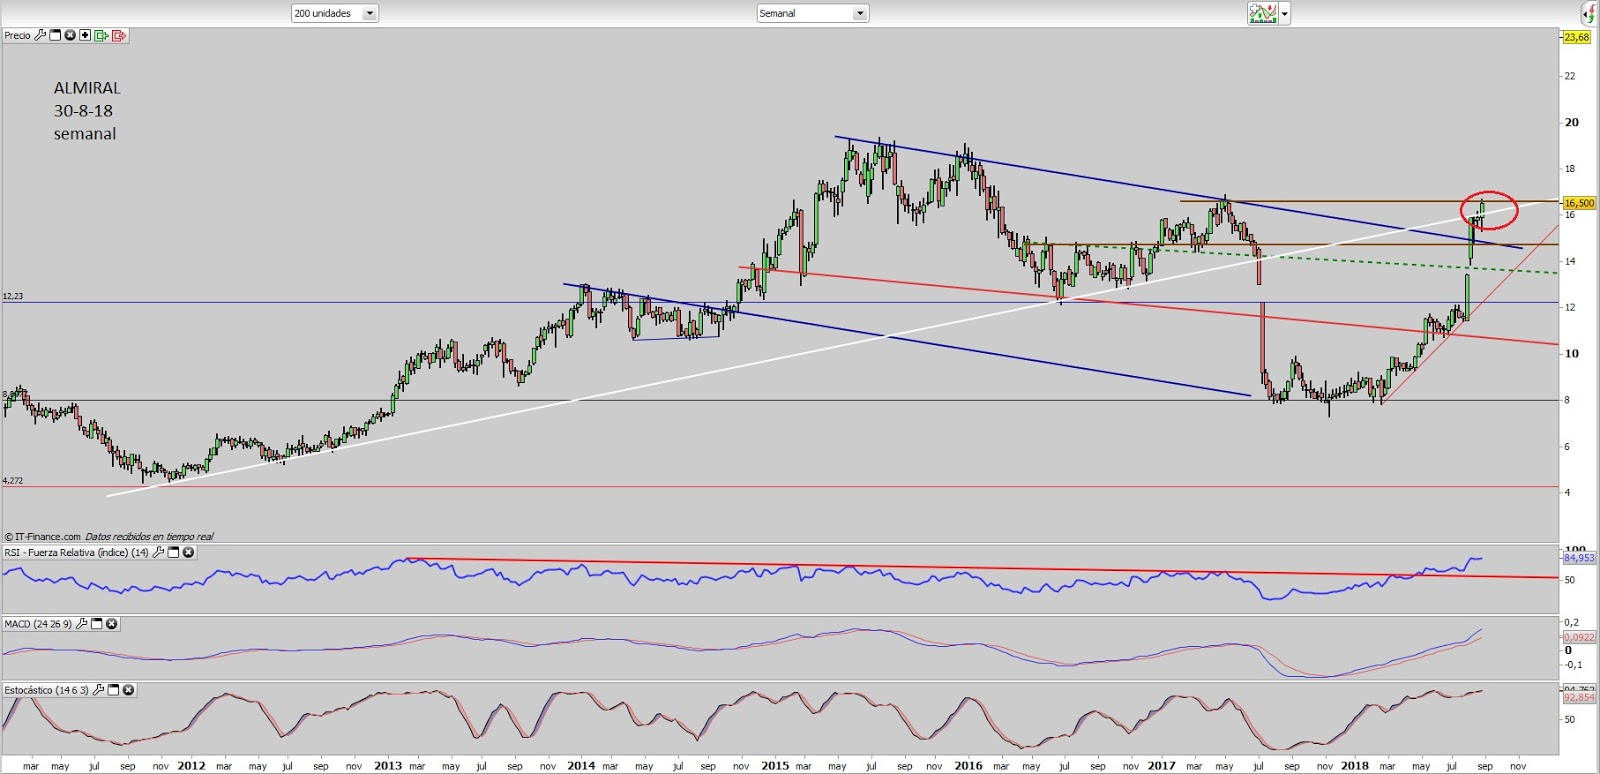Click the 2012 year on time axis
Screen dimensions: 1600x774
191,766
